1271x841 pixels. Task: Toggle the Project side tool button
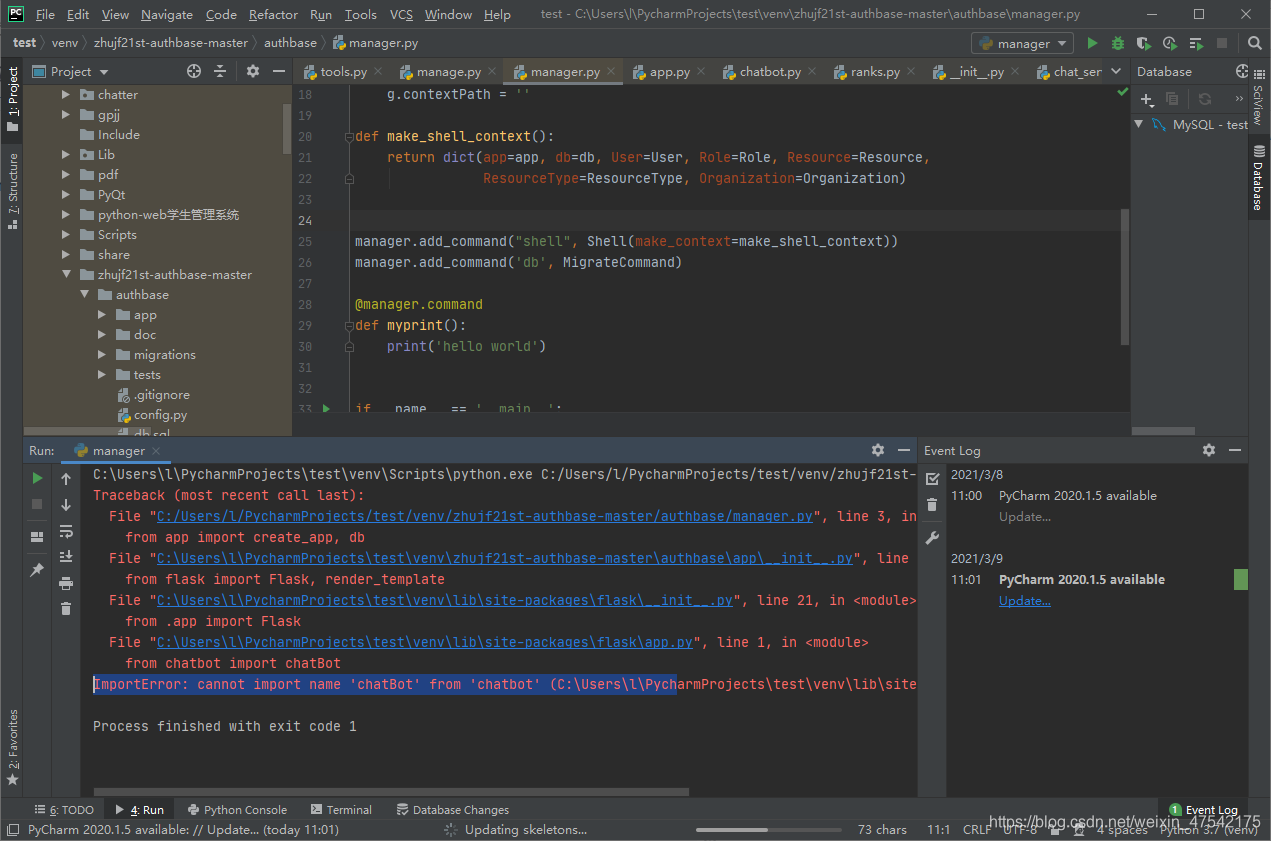(12, 97)
